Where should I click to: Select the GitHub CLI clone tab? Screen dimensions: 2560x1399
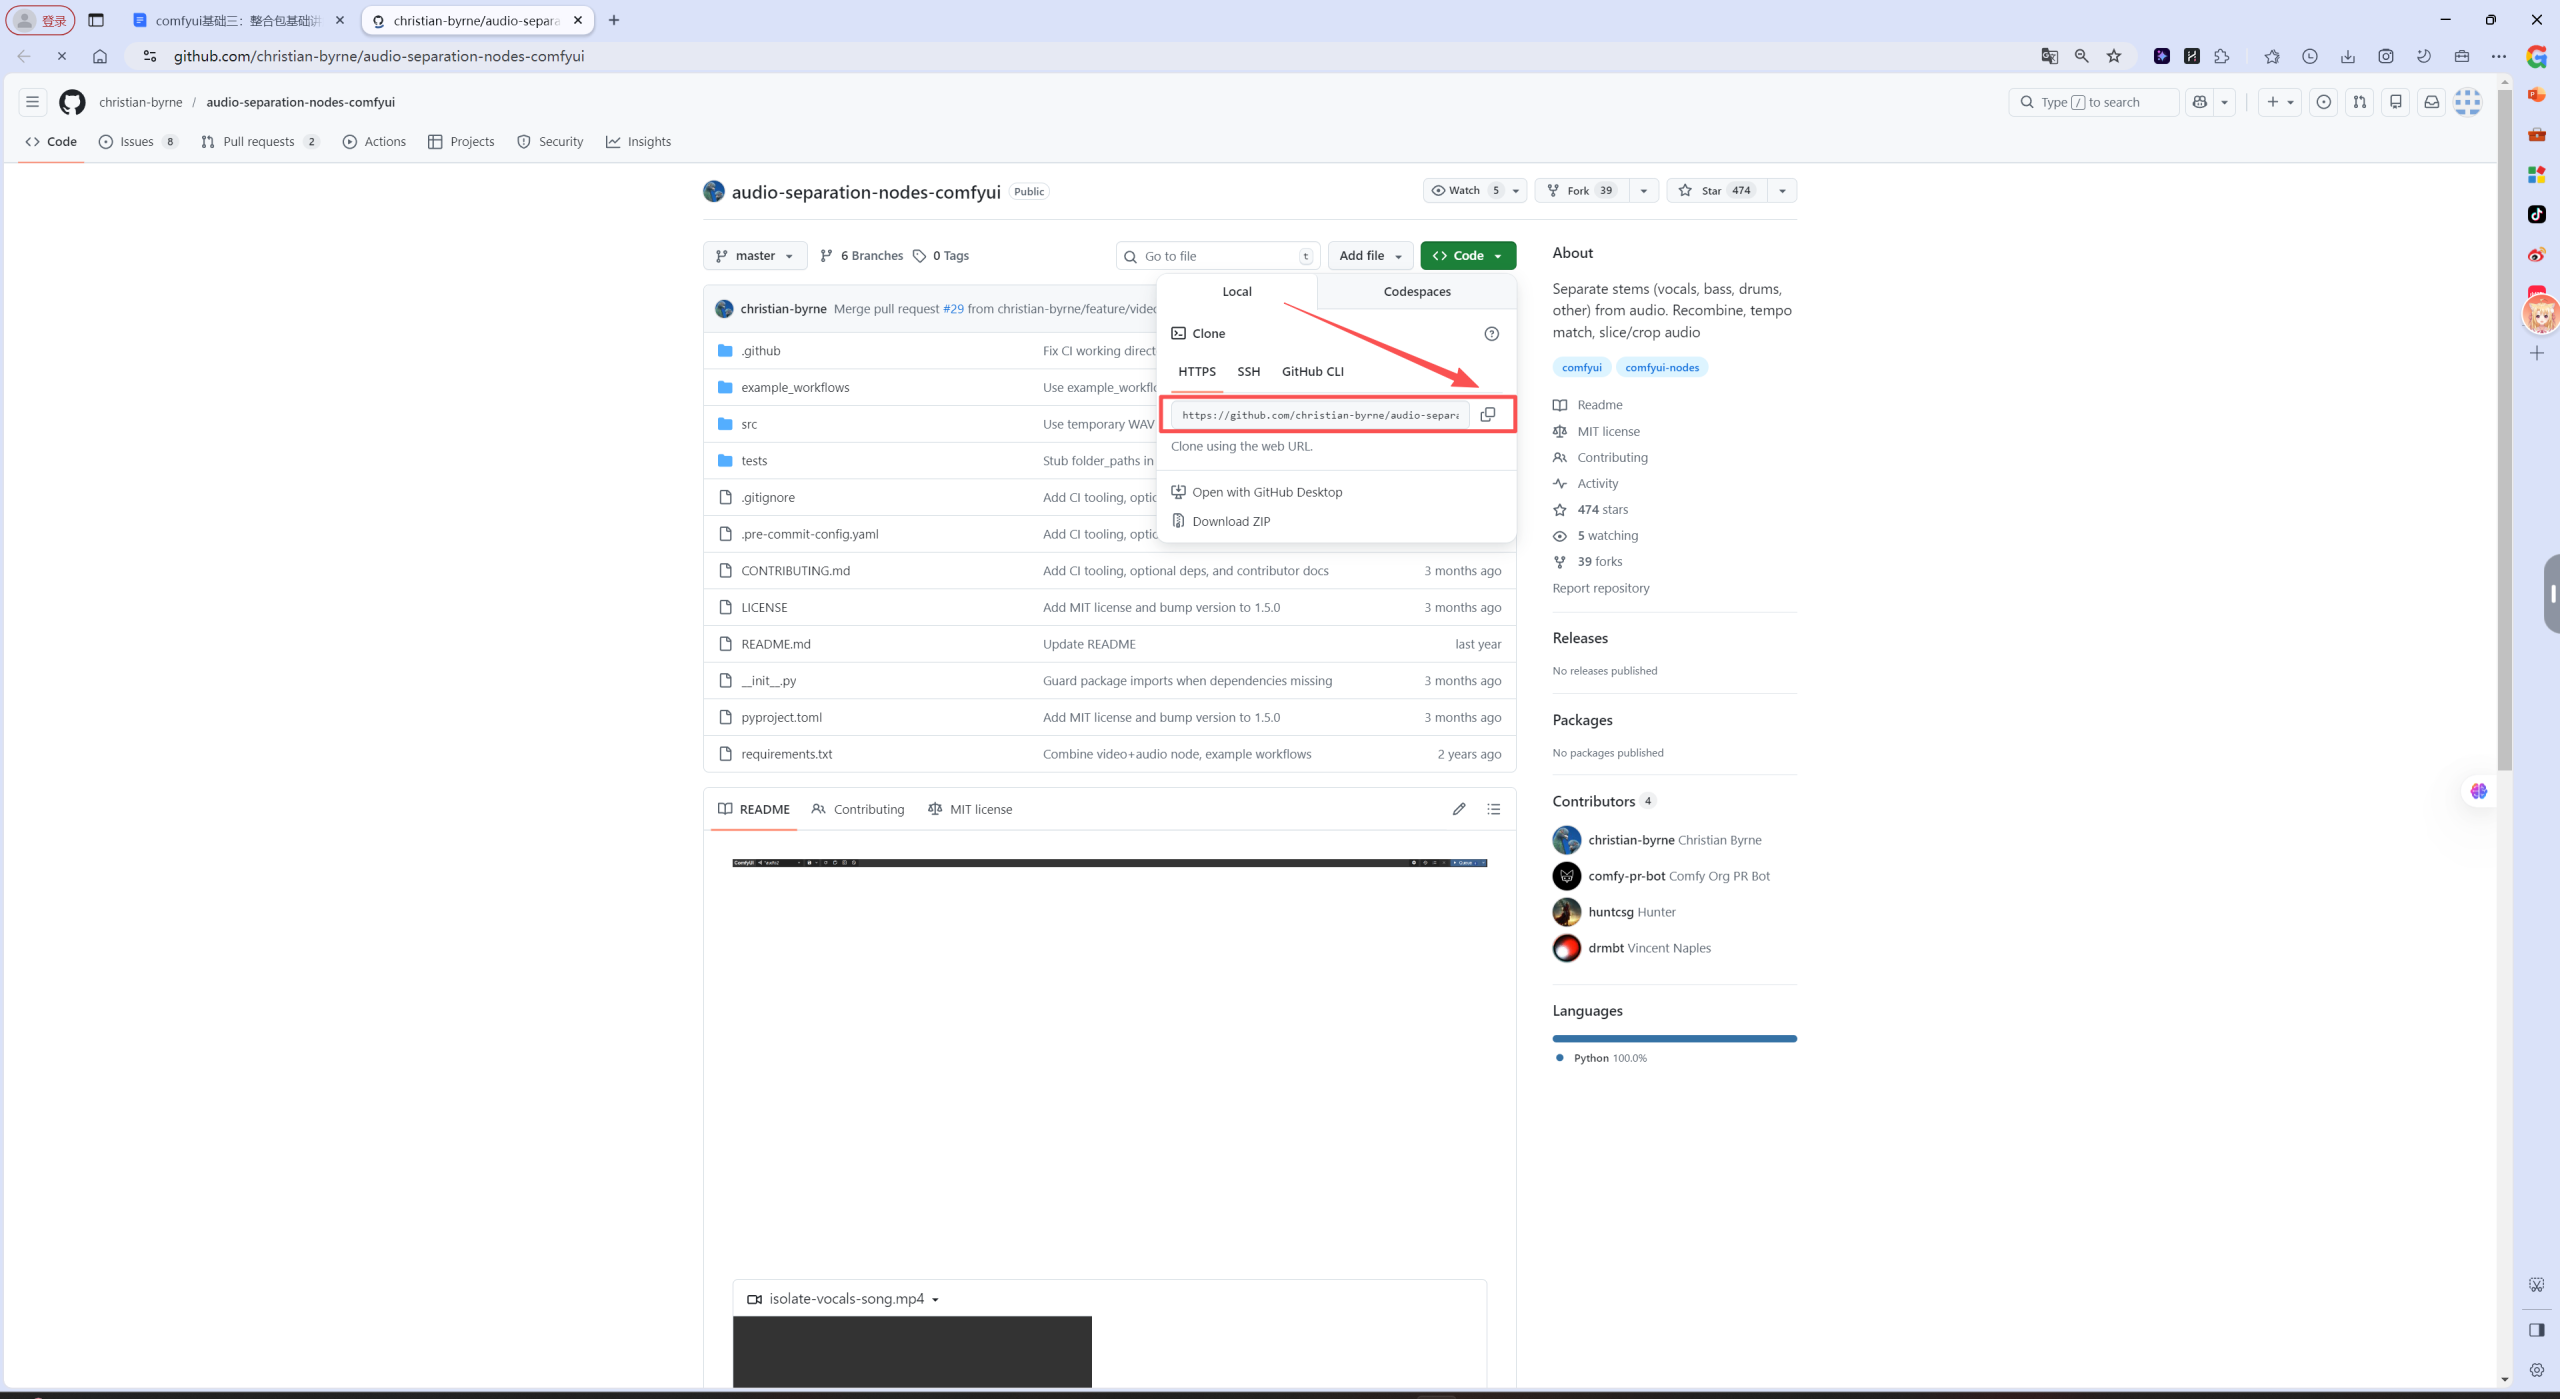coord(1312,371)
